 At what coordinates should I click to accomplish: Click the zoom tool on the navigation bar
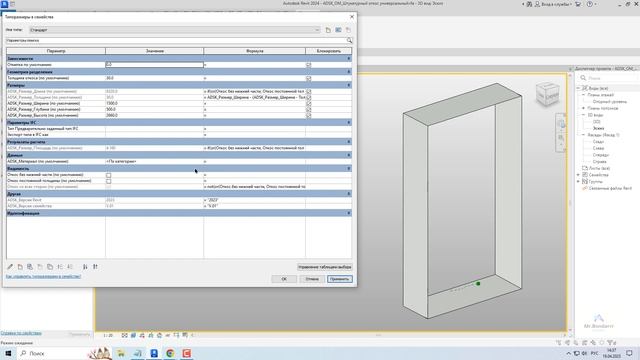[x=561, y=138]
